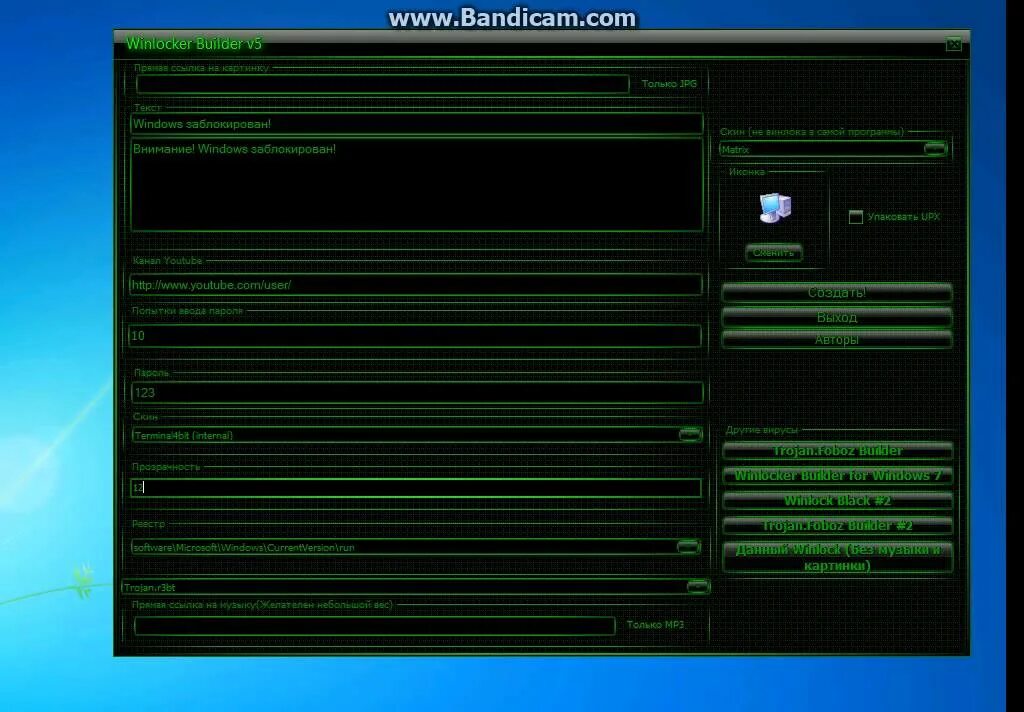Click Данный Winlock (без музыки и картинки)
The image size is (1024, 712).
coord(837,557)
